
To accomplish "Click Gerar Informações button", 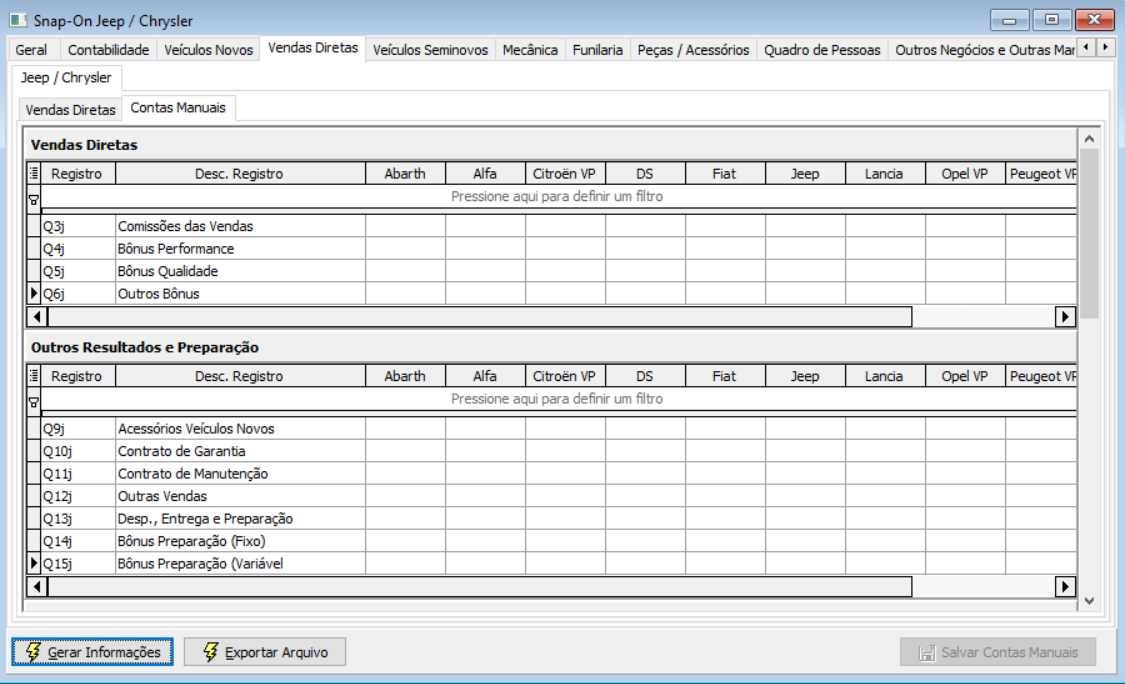I will (x=93, y=652).
